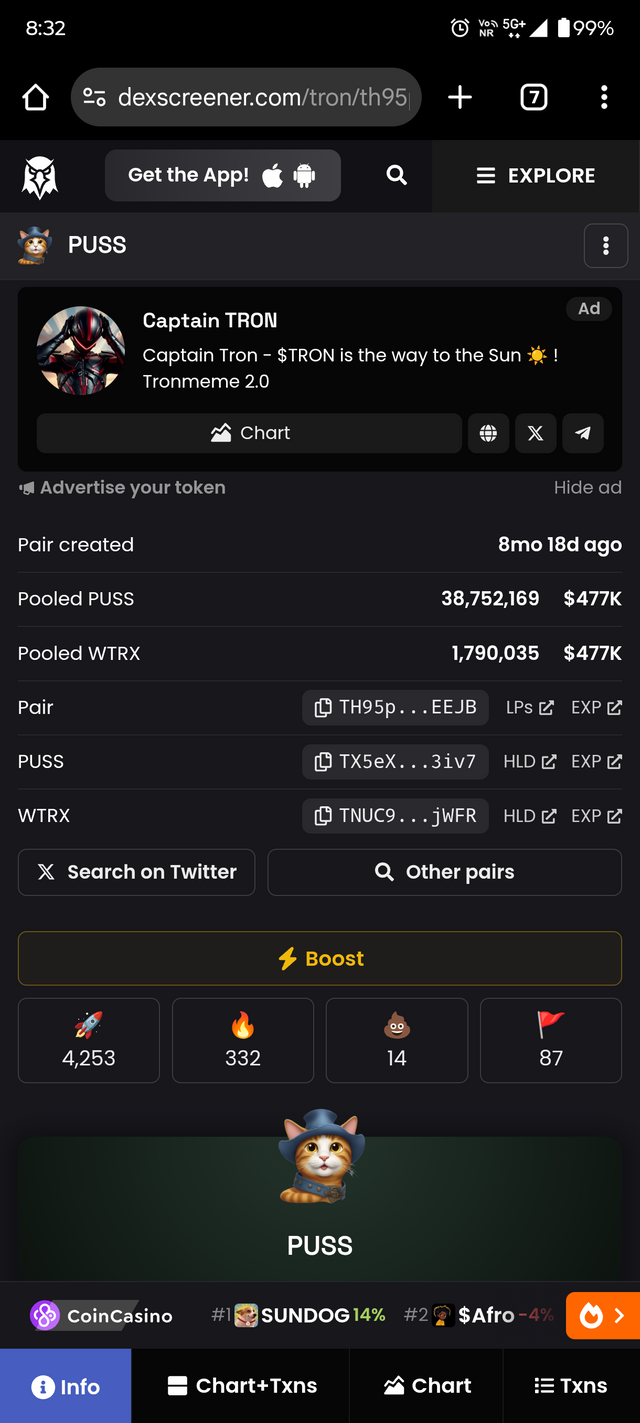The height and width of the screenshot is (1423, 640).
Task: Open Chrome's three-dot overflow menu
Action: [x=604, y=97]
